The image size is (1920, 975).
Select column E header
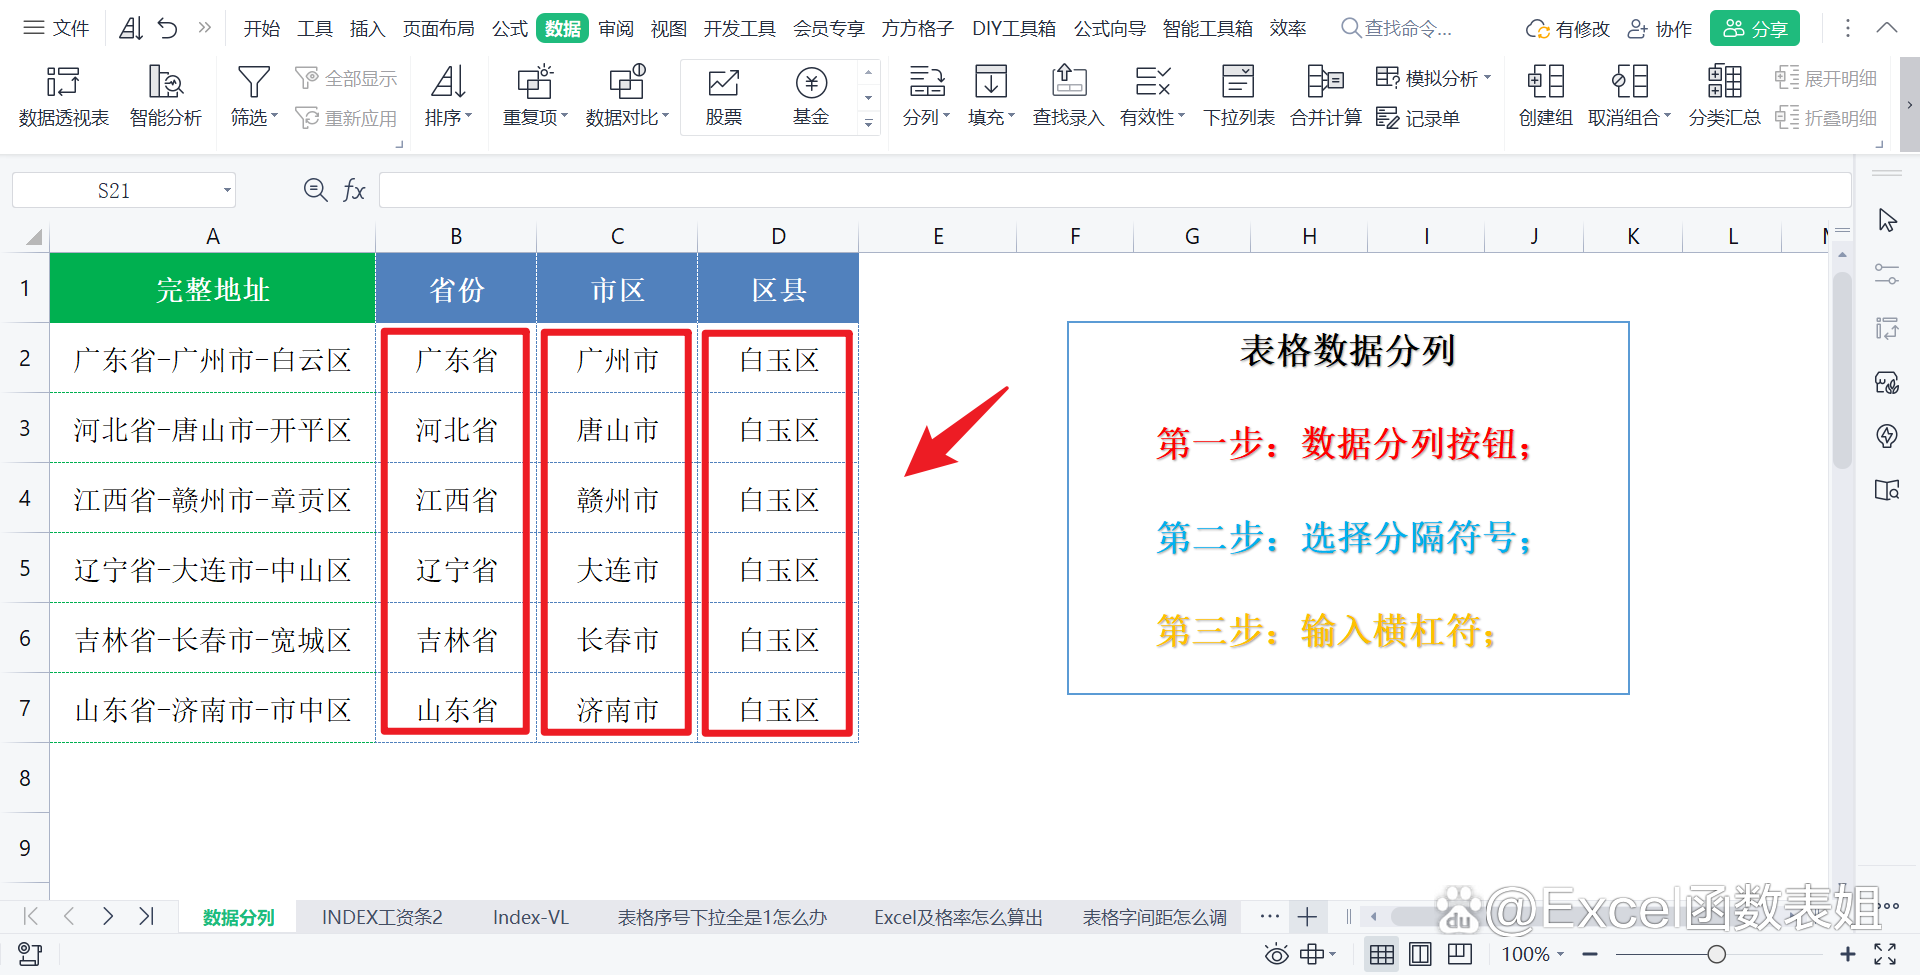[938, 236]
